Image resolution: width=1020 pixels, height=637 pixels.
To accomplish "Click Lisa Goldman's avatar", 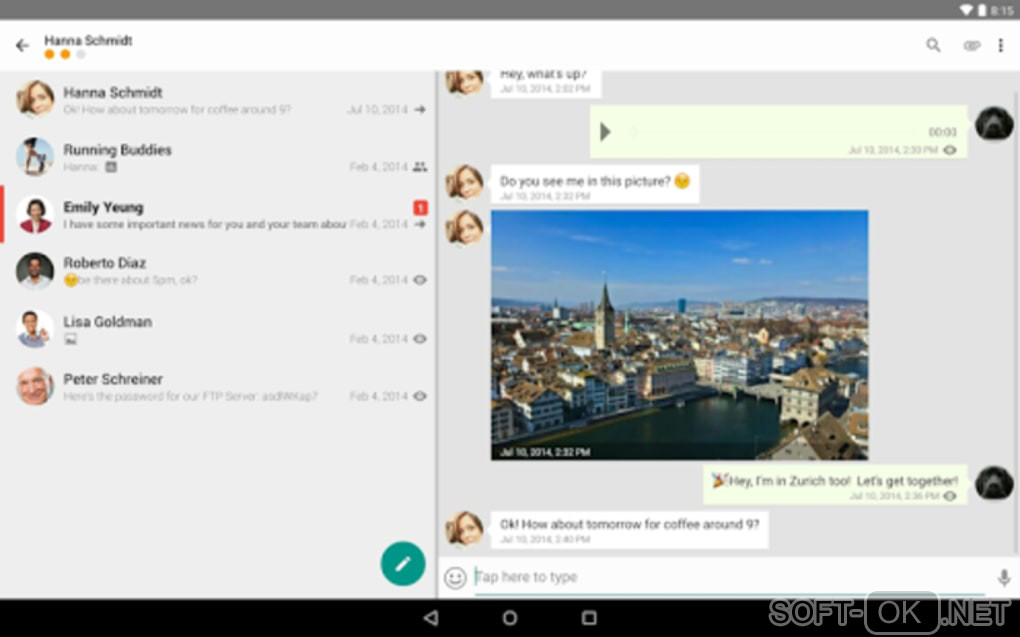I will [35, 329].
